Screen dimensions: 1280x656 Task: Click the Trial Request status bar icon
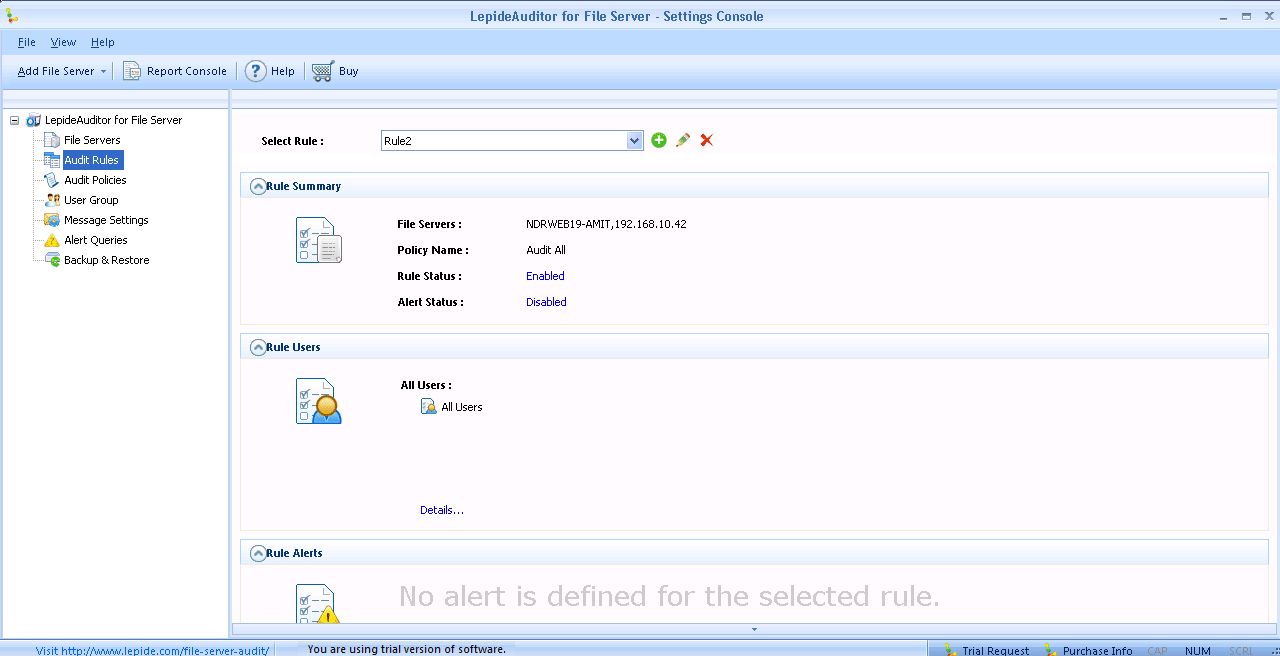(951, 650)
